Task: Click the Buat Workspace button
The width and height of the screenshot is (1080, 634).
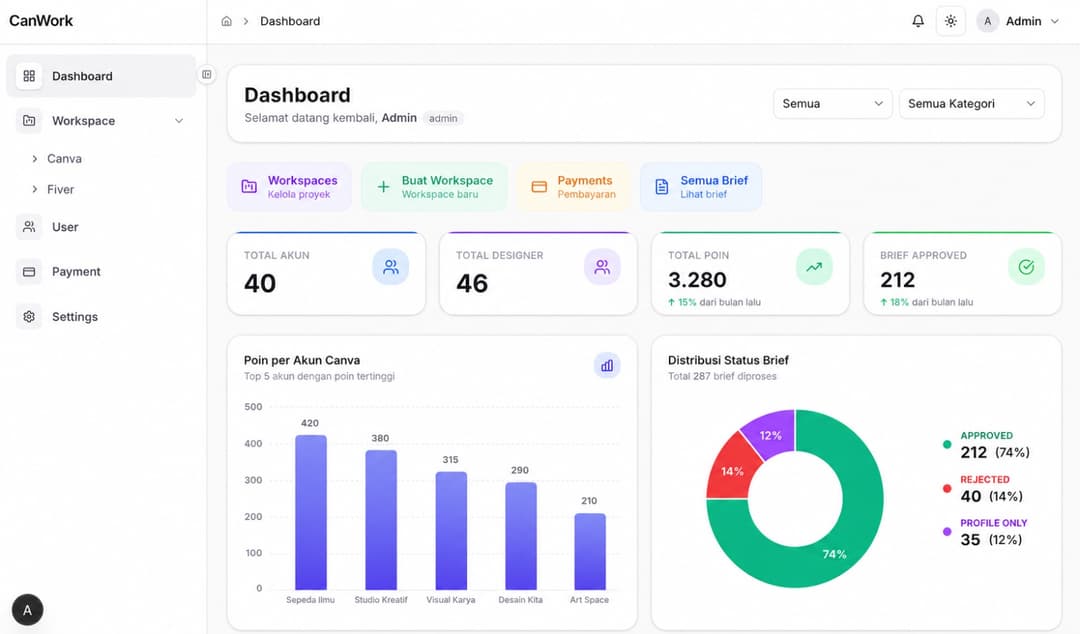Action: point(435,187)
